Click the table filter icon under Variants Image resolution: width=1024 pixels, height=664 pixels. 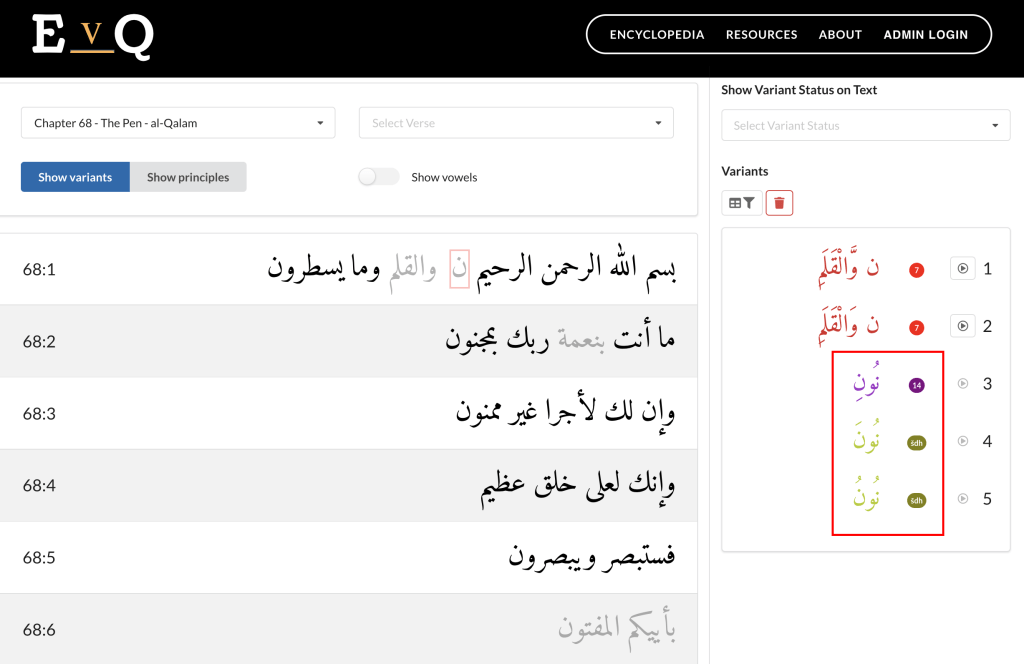(x=741, y=203)
